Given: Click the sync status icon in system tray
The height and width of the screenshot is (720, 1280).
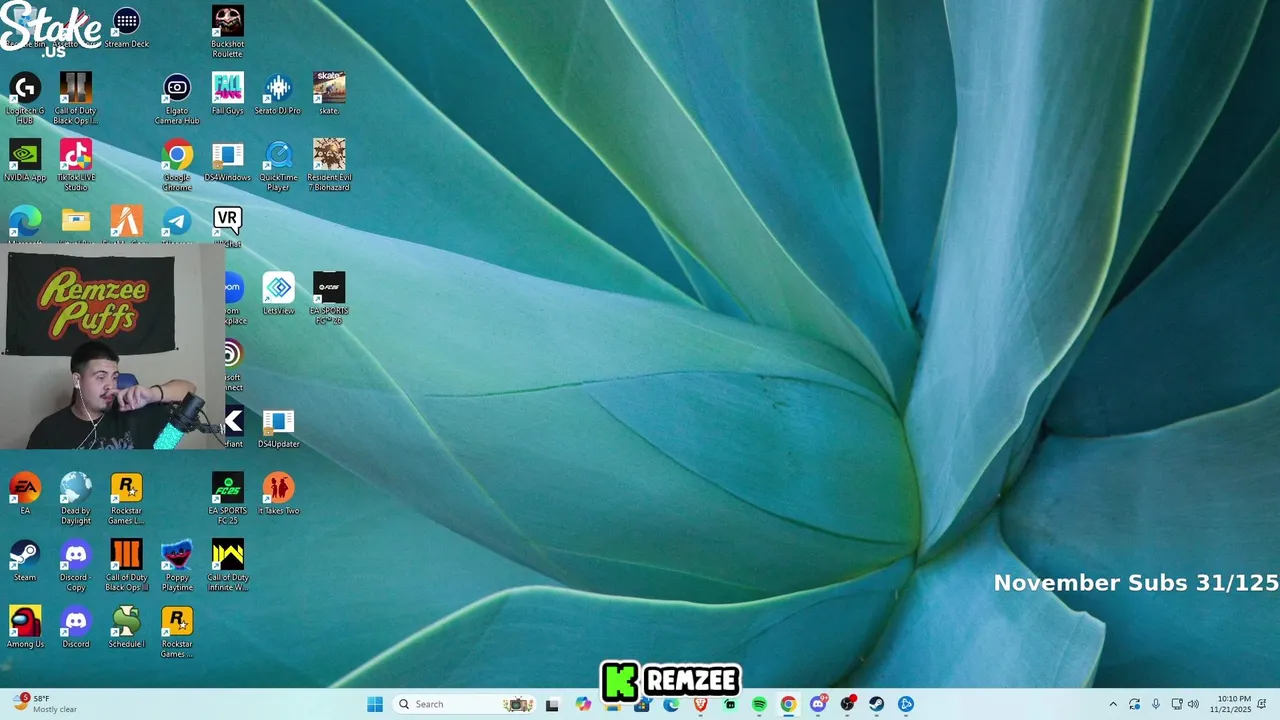Looking at the screenshot, I should 1134,704.
